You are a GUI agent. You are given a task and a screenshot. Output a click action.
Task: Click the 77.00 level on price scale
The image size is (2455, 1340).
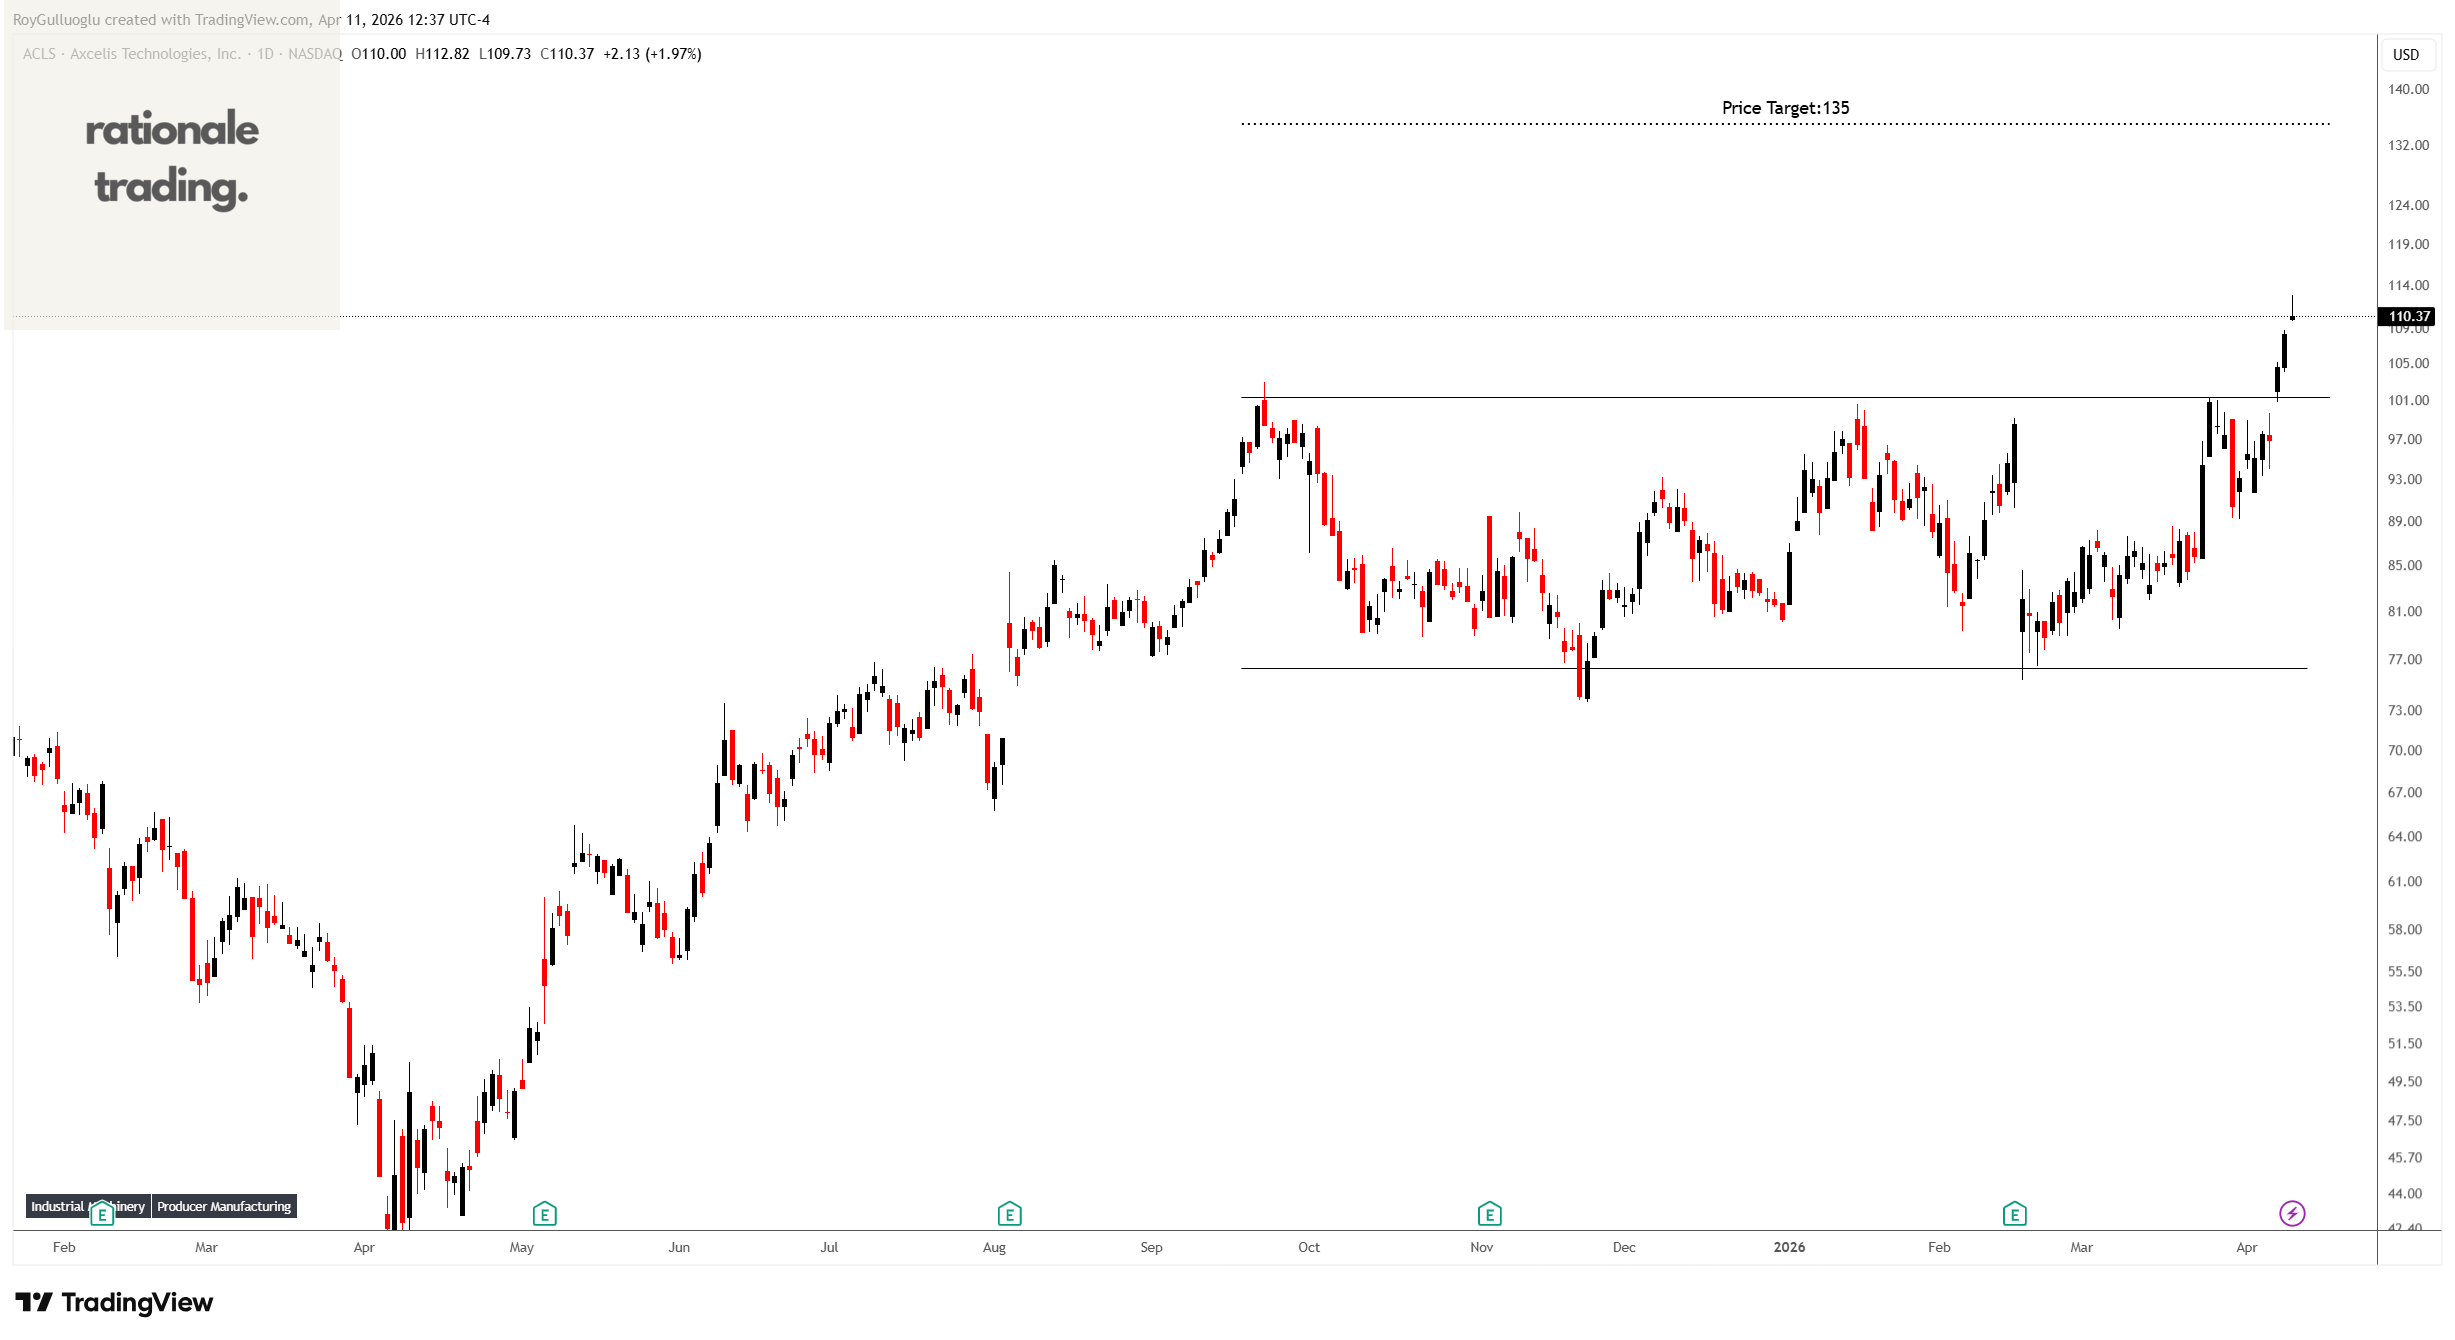2405,659
